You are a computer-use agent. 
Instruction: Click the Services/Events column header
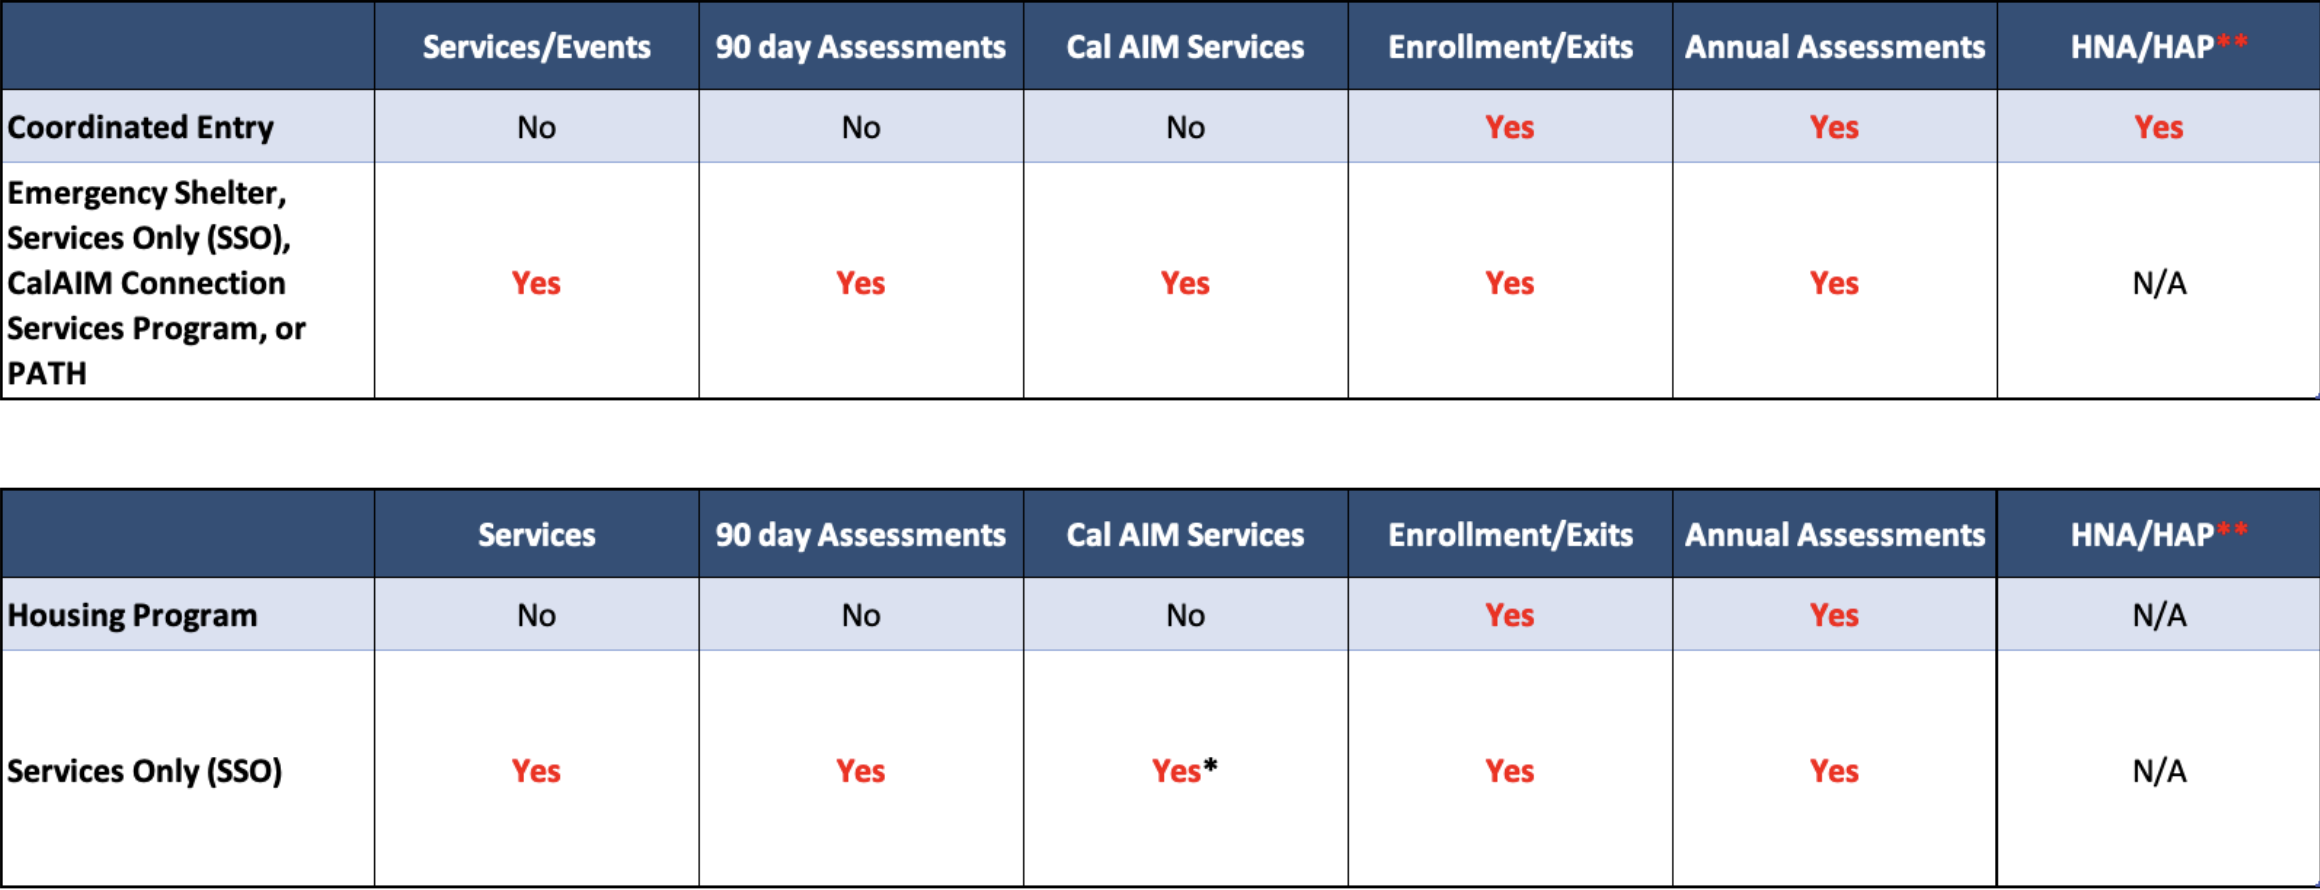536,47
